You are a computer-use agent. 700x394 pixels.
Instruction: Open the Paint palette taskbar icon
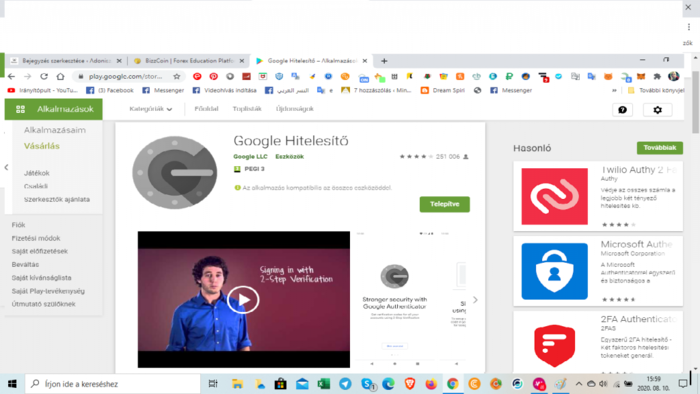(x=561, y=384)
